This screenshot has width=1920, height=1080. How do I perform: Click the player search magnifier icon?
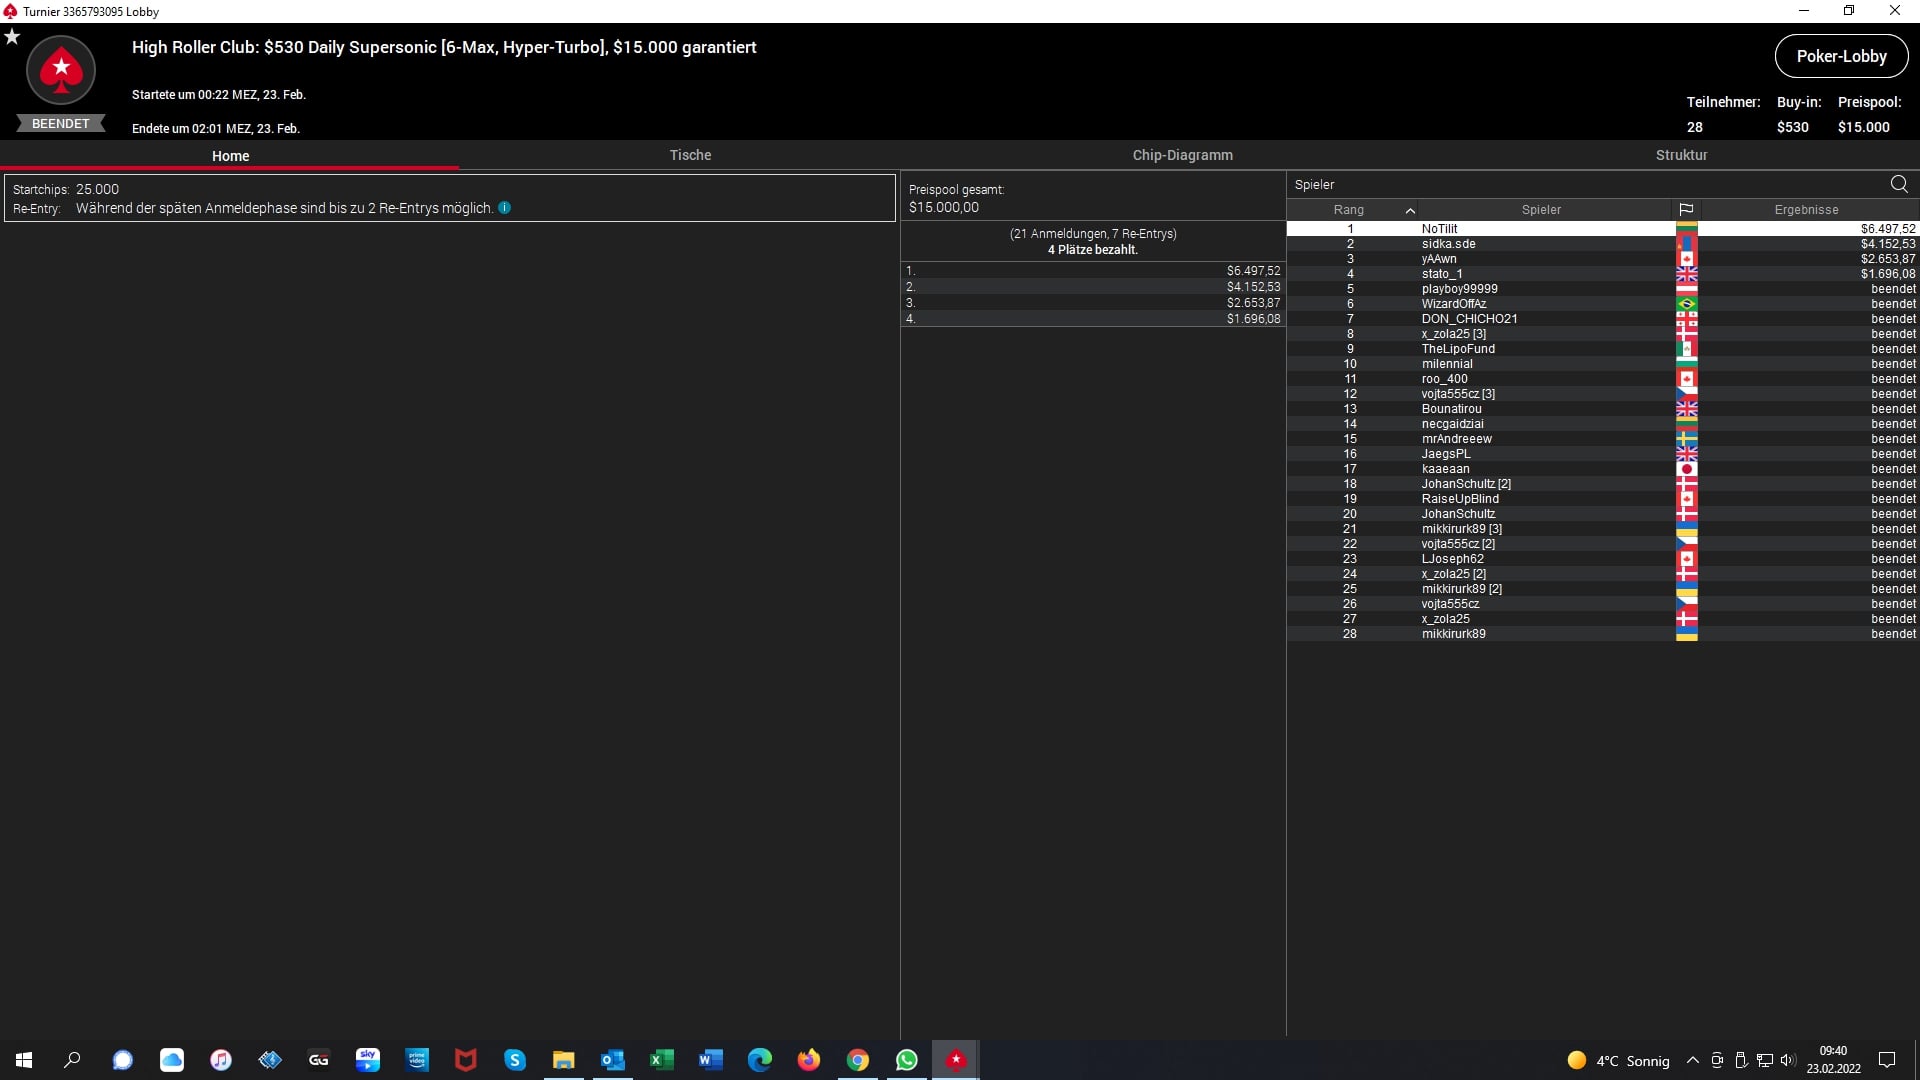pyautogui.click(x=1899, y=184)
